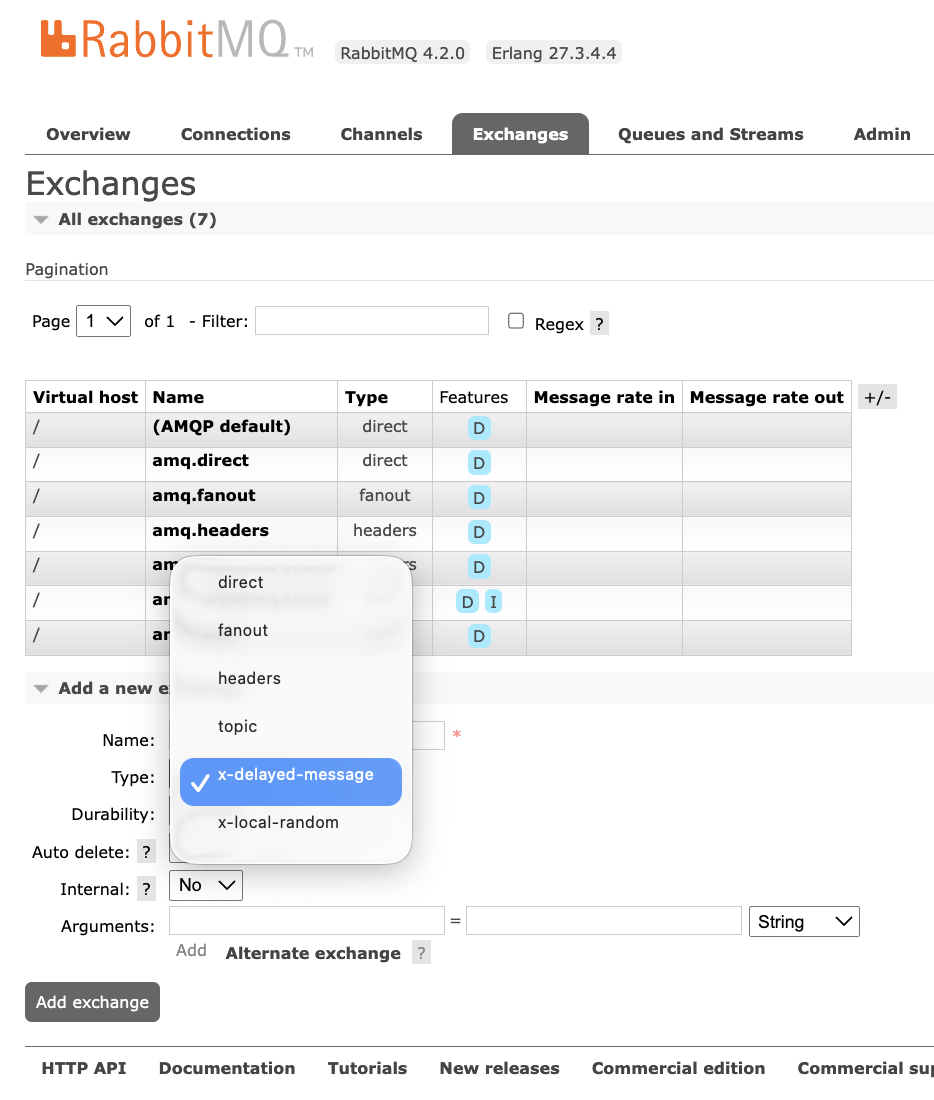Click the +/- column selector above the table
Screen dimensions: 934x1100
876,396
